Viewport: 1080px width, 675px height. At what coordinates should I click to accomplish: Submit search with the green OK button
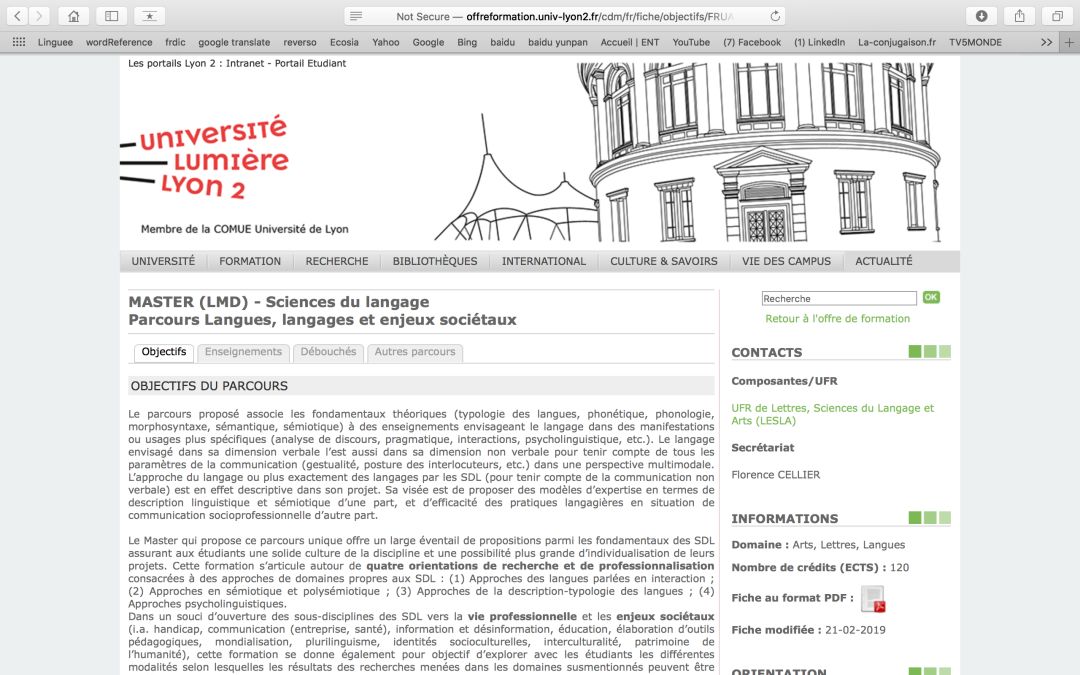pyautogui.click(x=931, y=298)
